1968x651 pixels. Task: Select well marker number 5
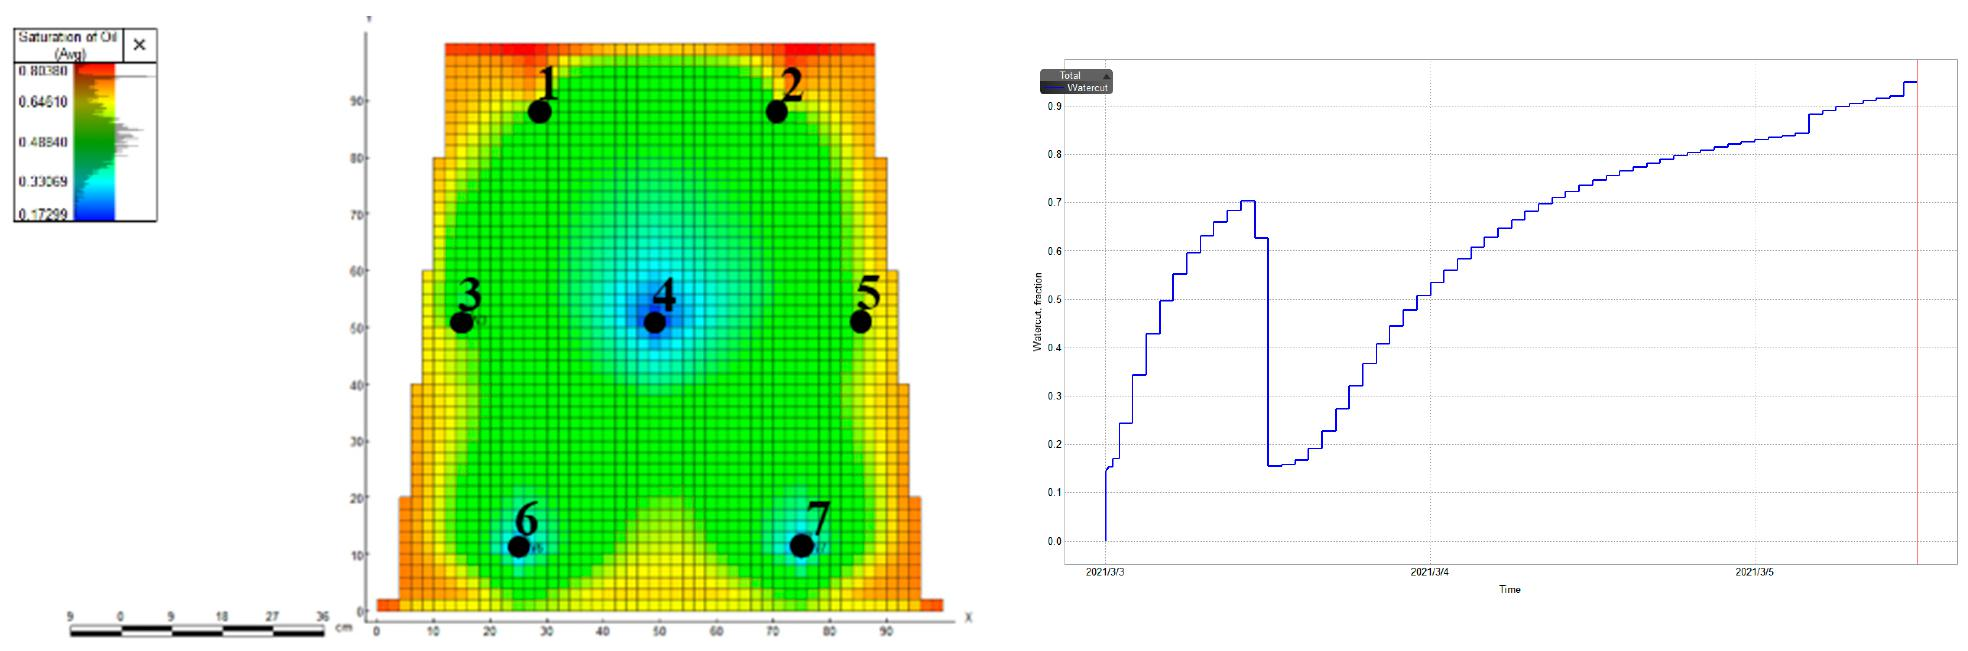(861, 322)
